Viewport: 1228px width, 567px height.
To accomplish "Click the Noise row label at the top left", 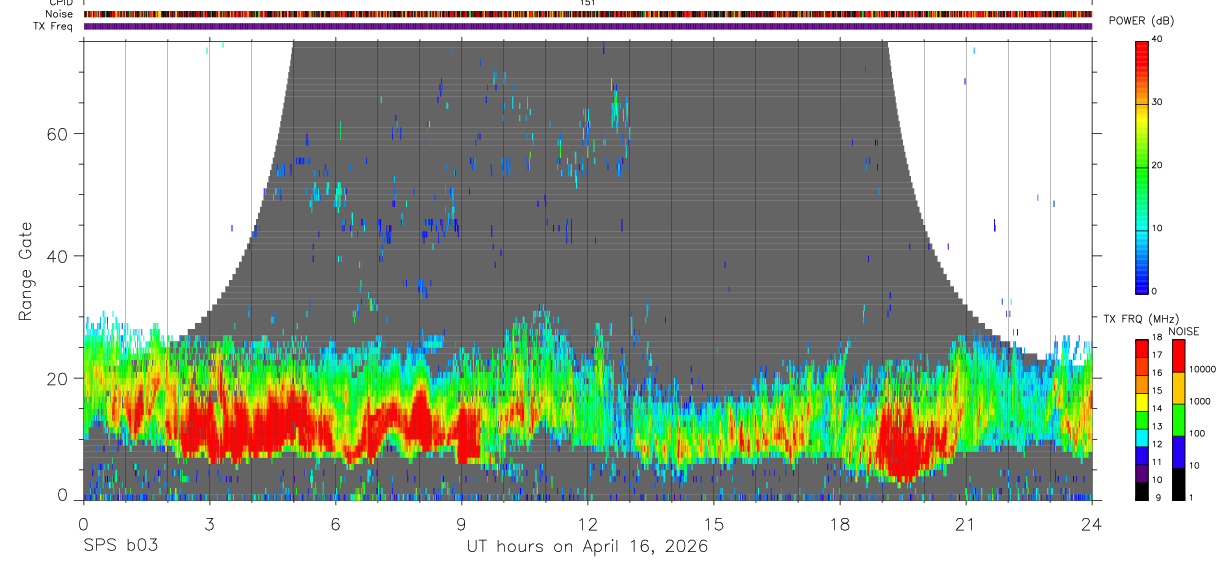I will [x=61, y=14].
